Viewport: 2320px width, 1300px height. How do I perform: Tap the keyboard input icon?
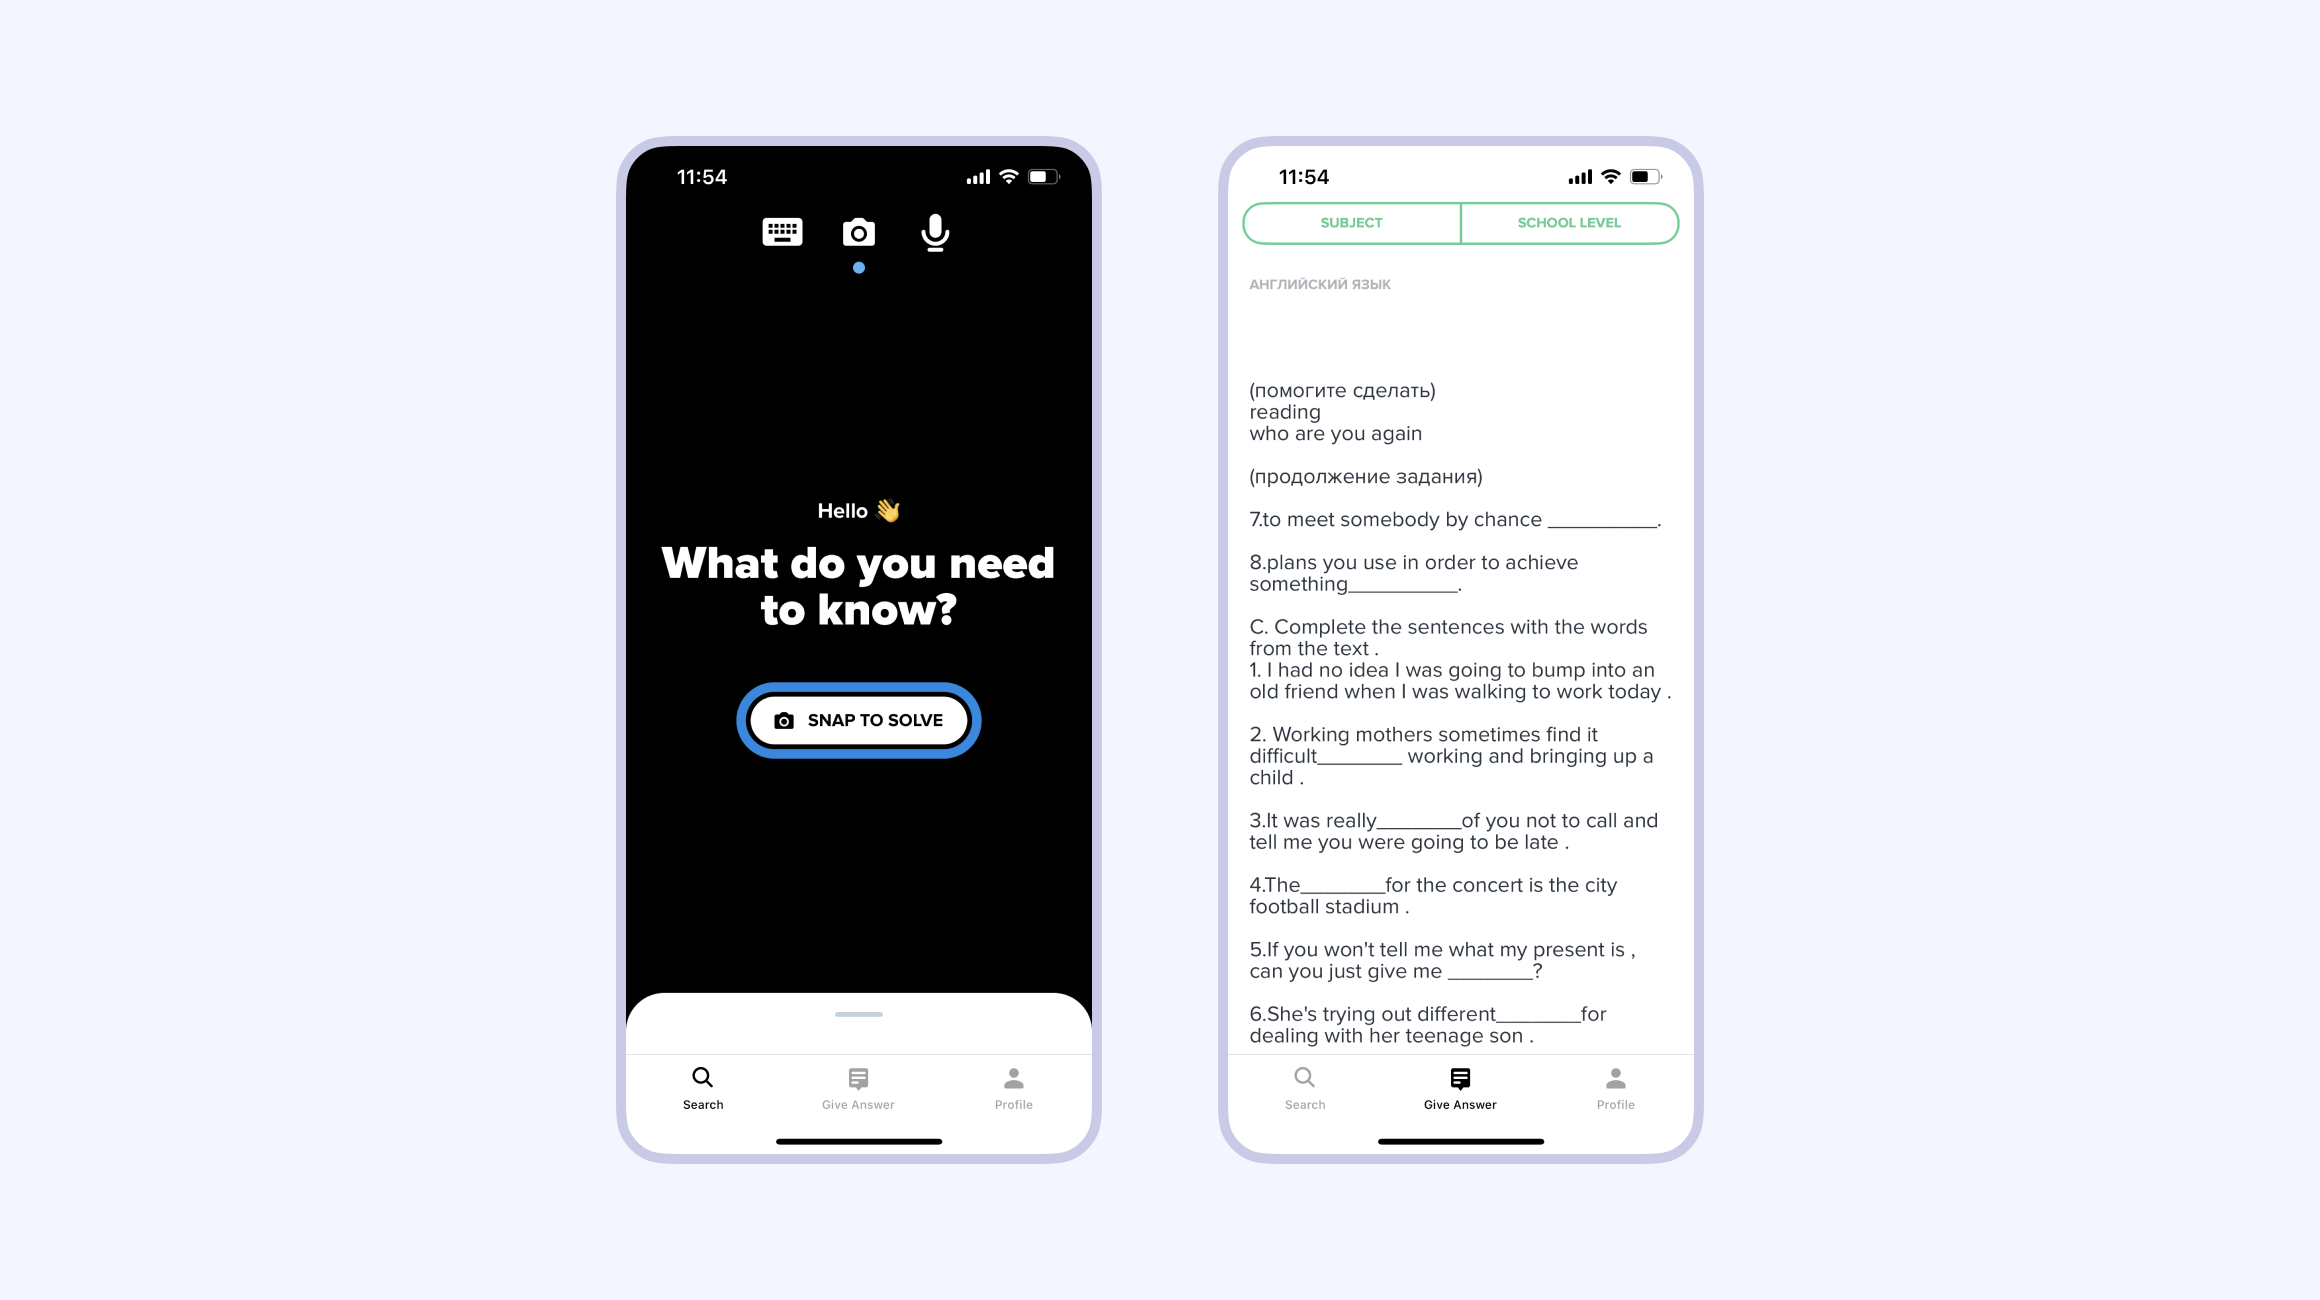point(781,234)
